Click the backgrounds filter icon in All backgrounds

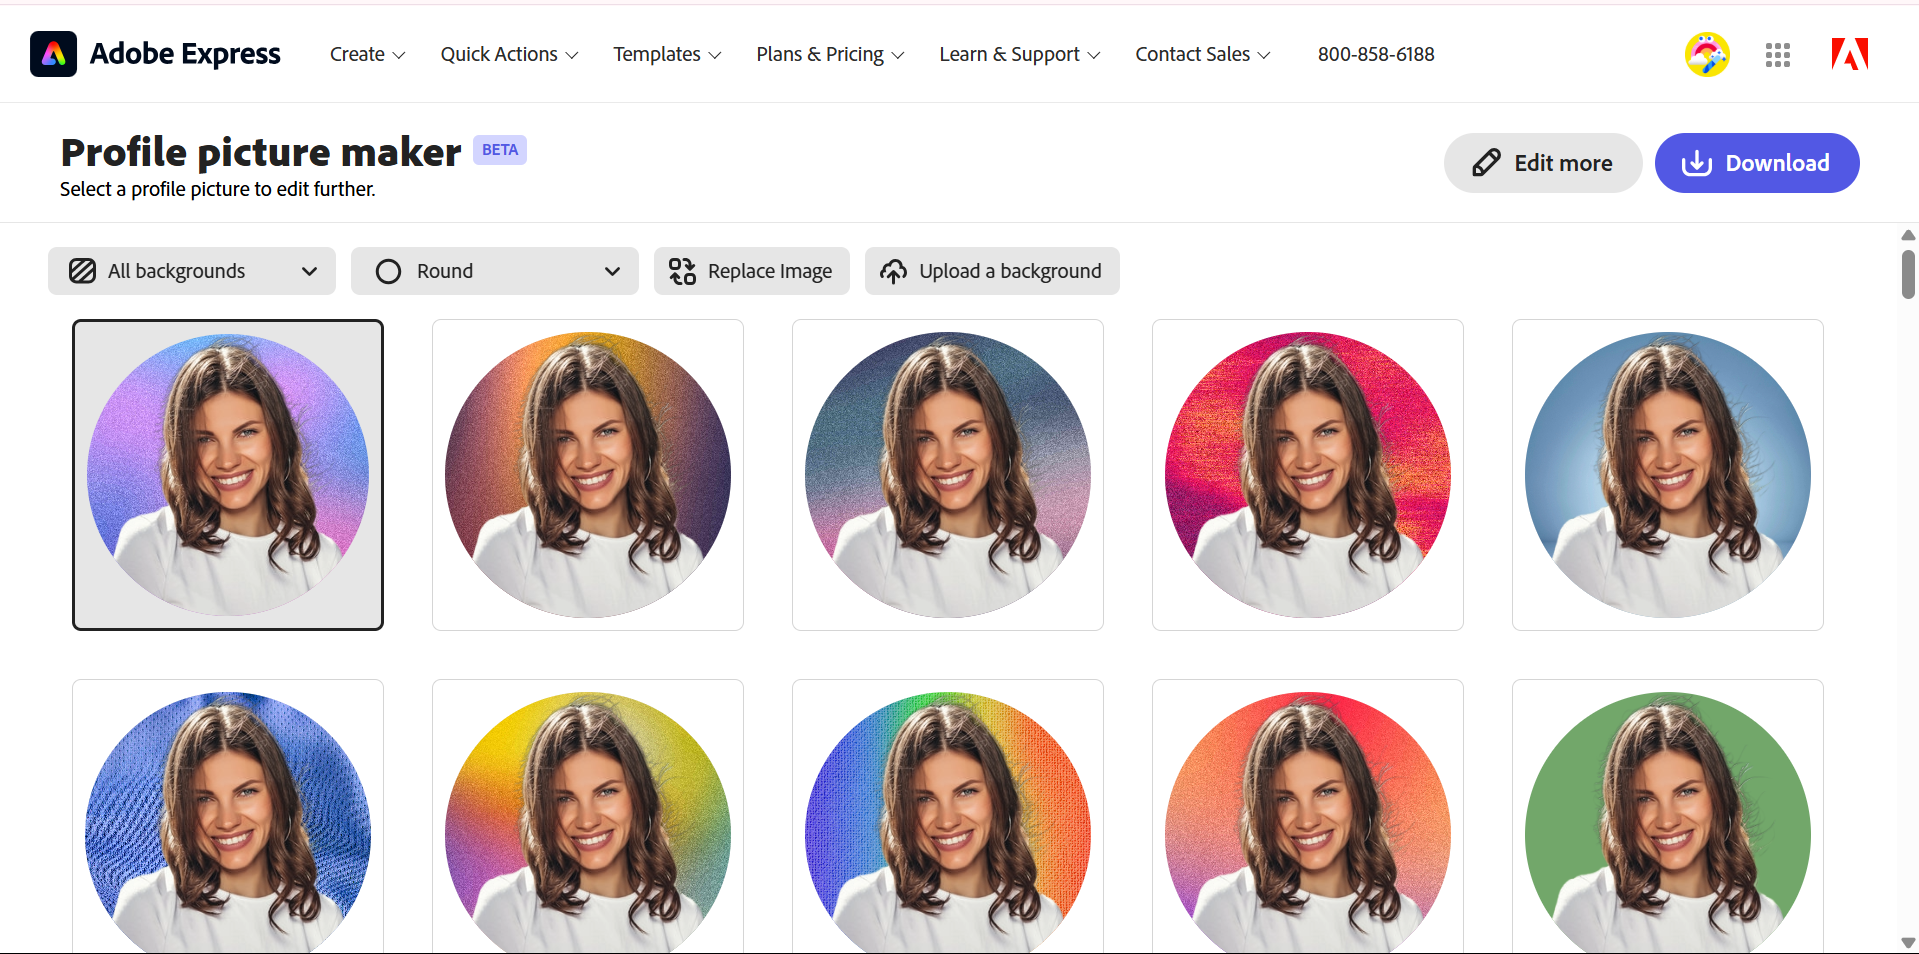pos(82,271)
